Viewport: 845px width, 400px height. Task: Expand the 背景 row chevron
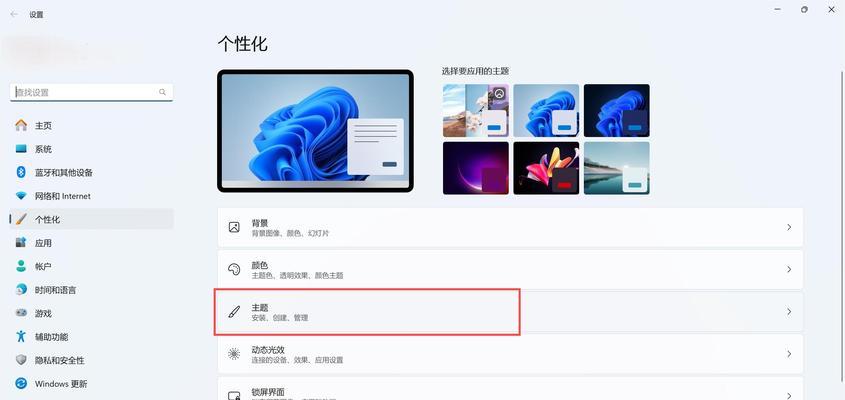tap(789, 227)
